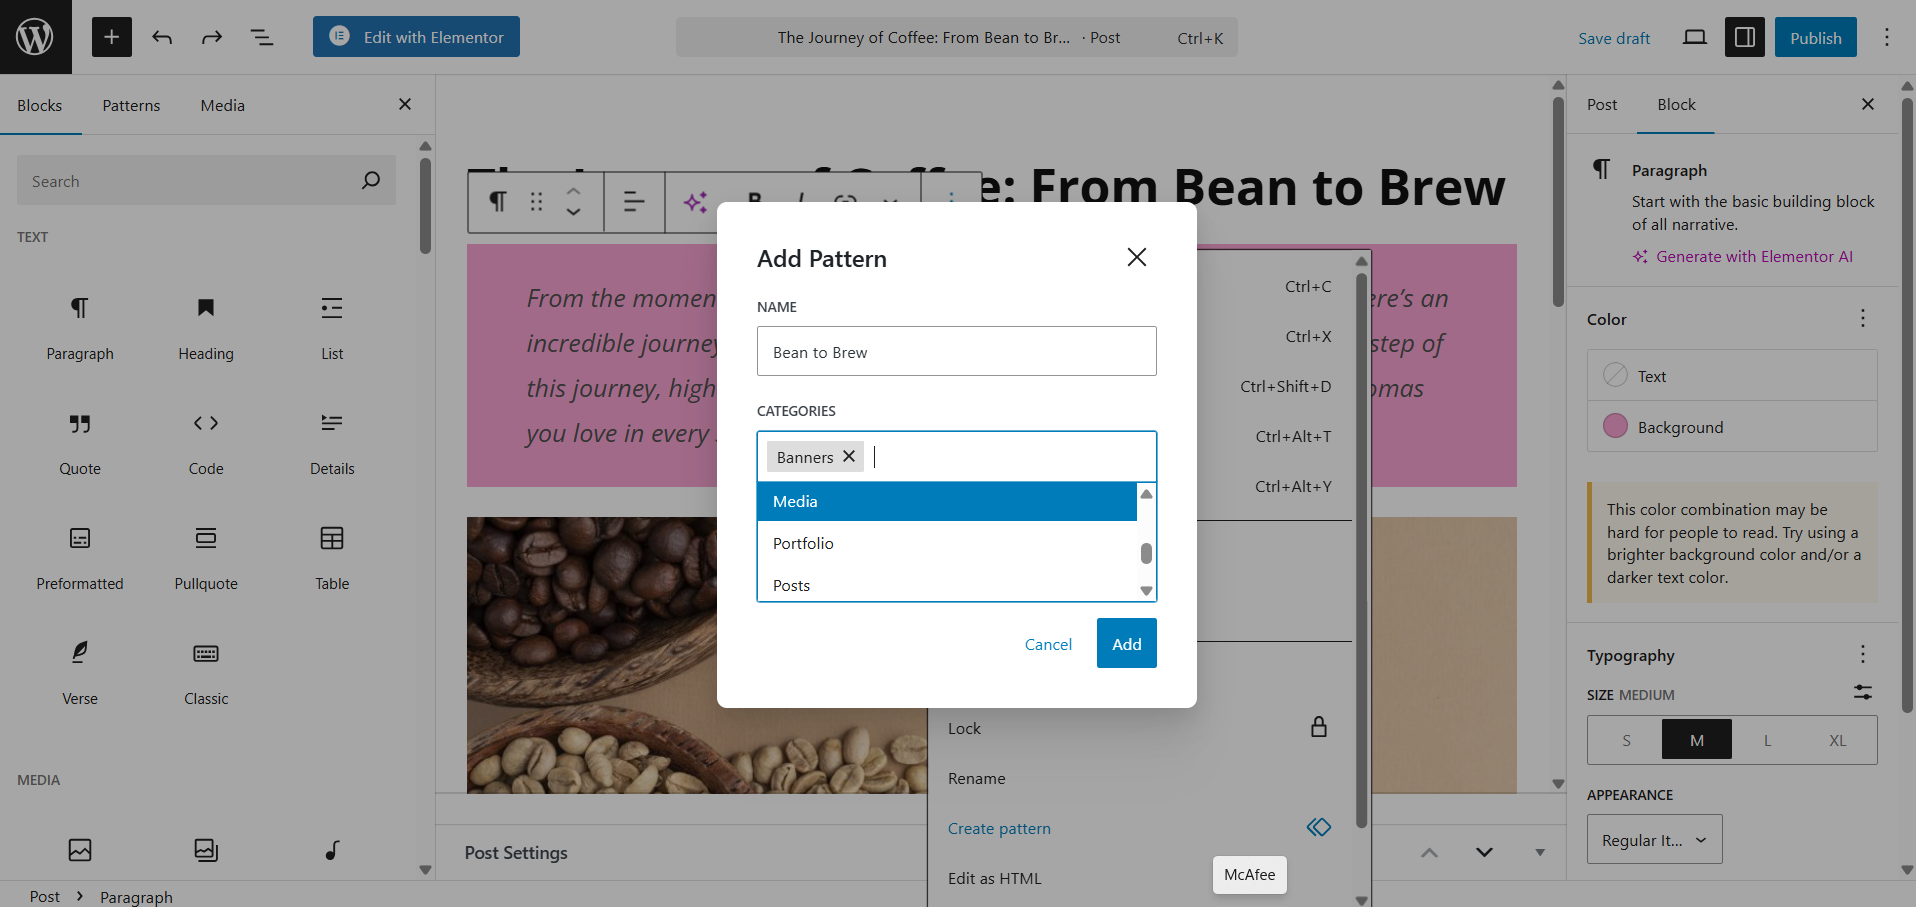The image size is (1916, 907).
Task: Insert a Verse block
Action: coord(80,673)
